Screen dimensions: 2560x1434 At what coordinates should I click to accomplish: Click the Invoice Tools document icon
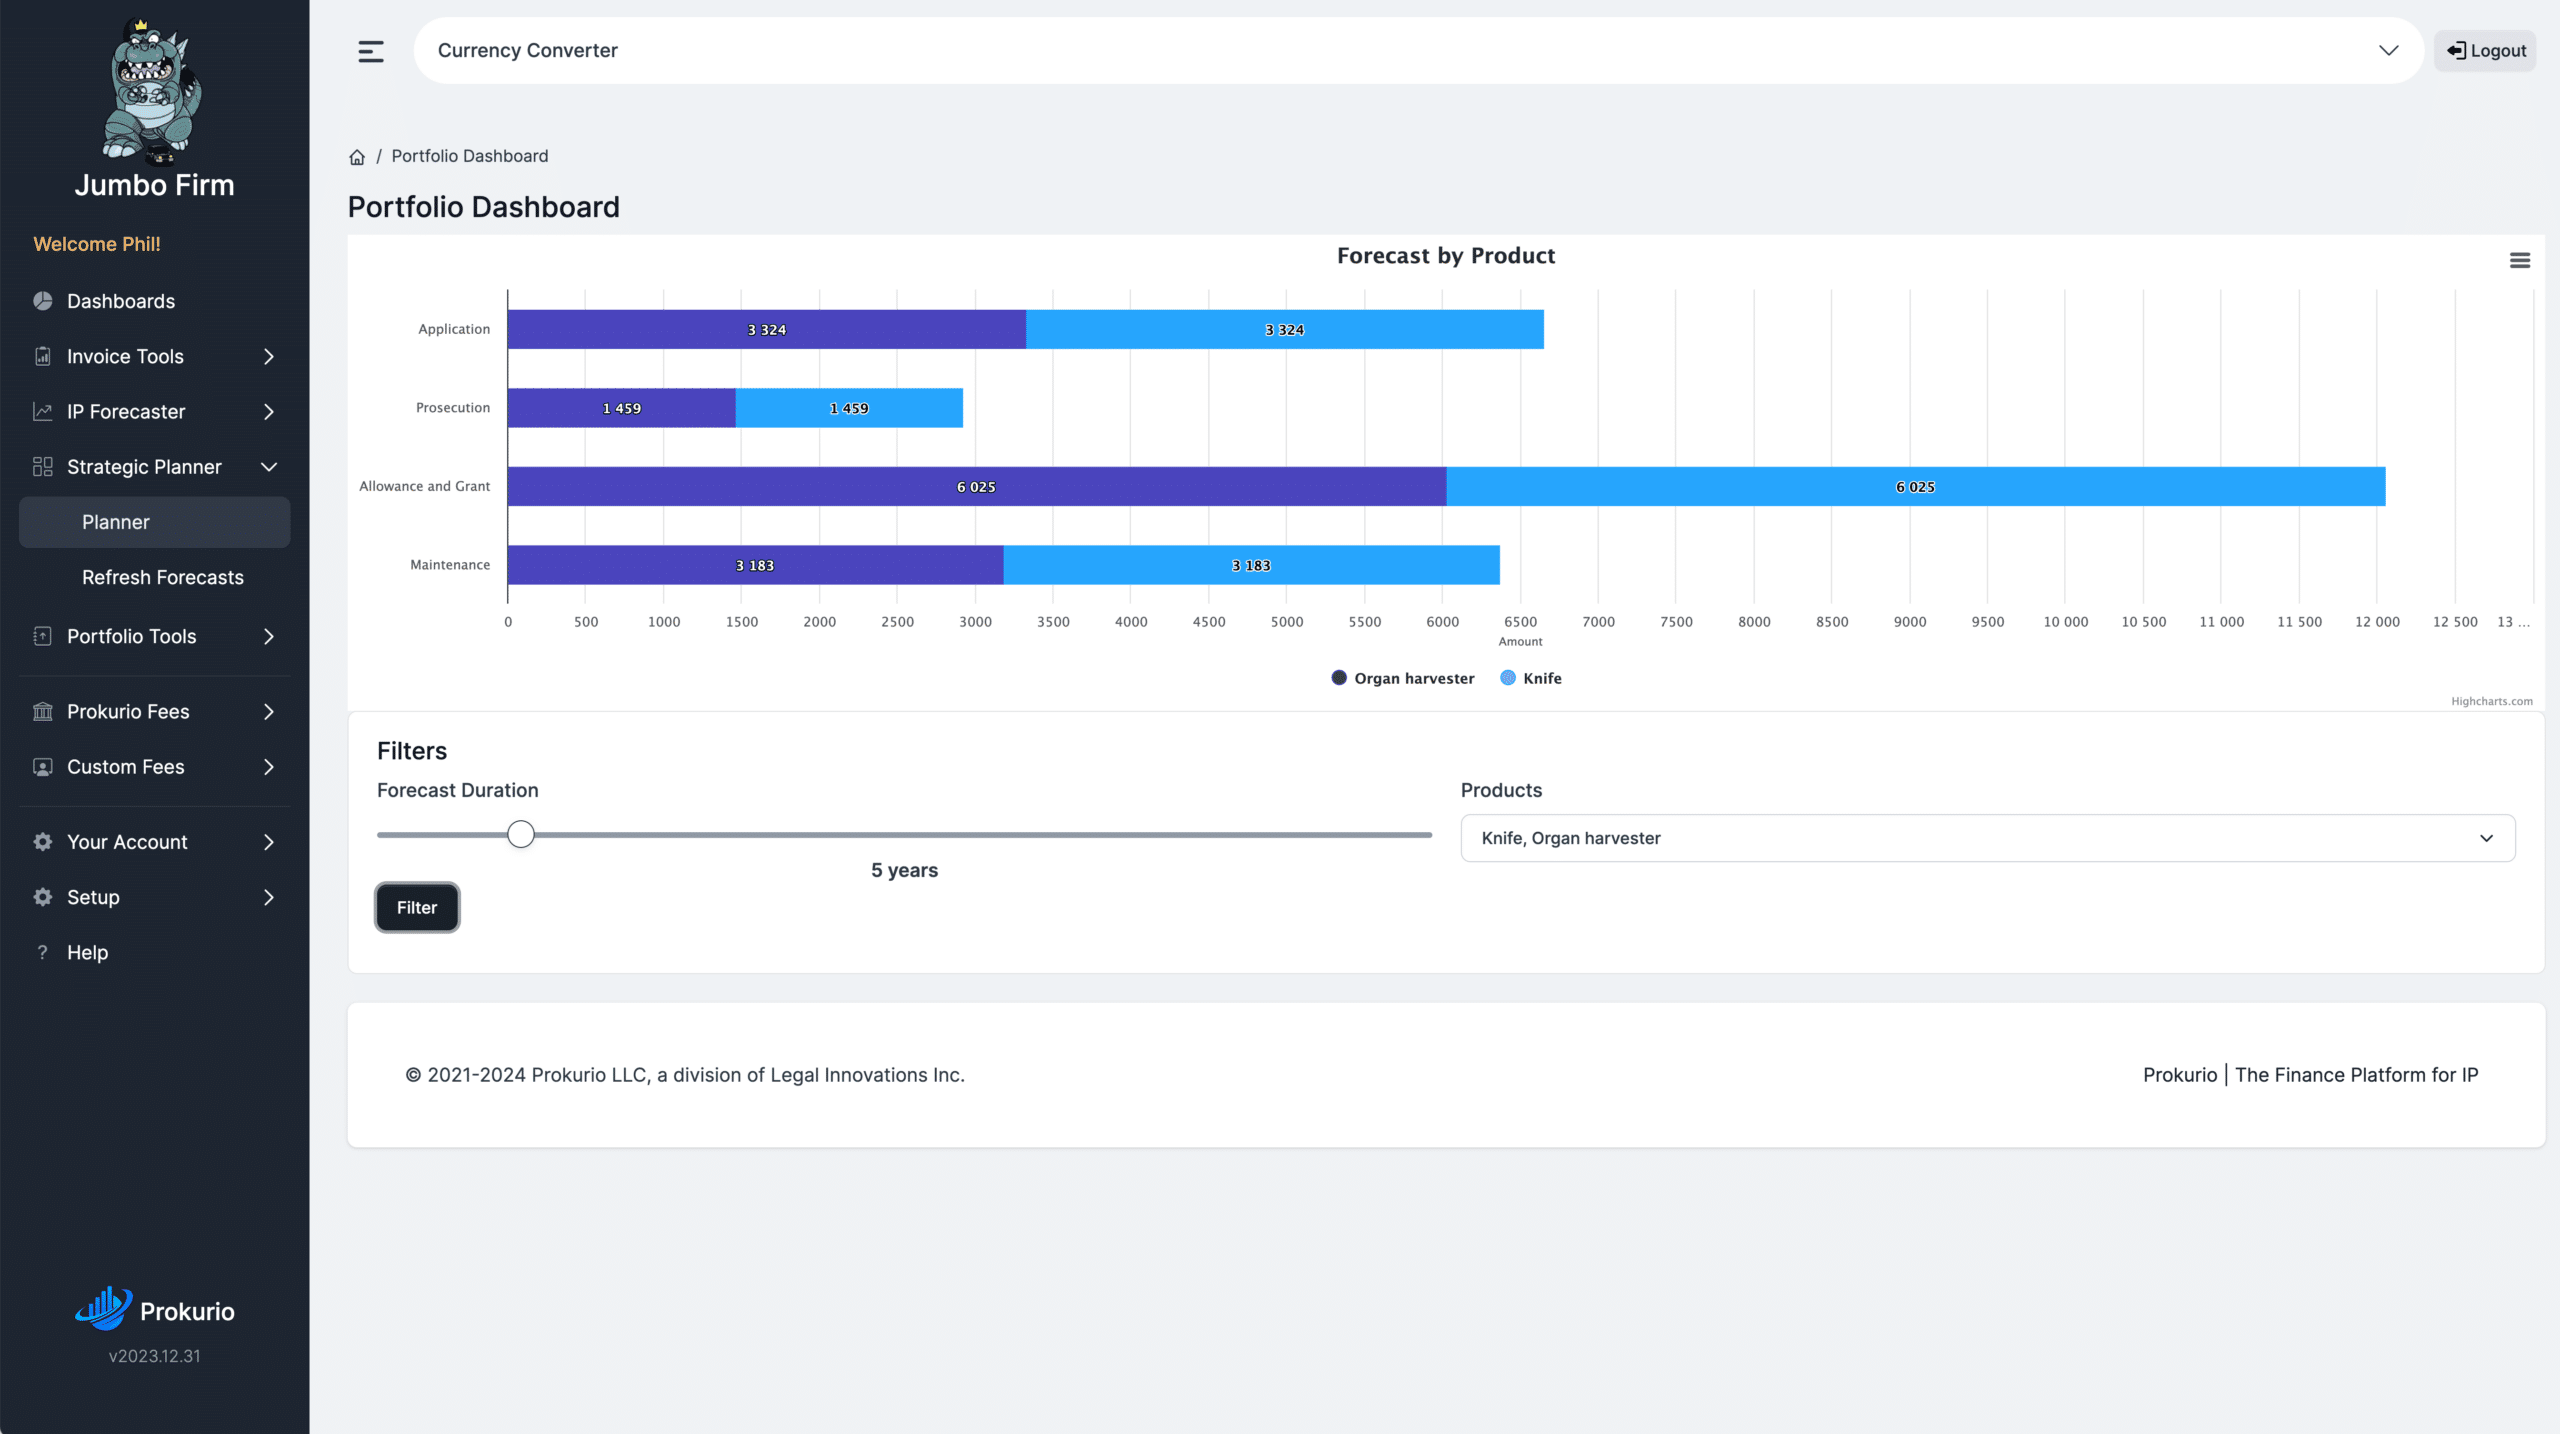42,356
